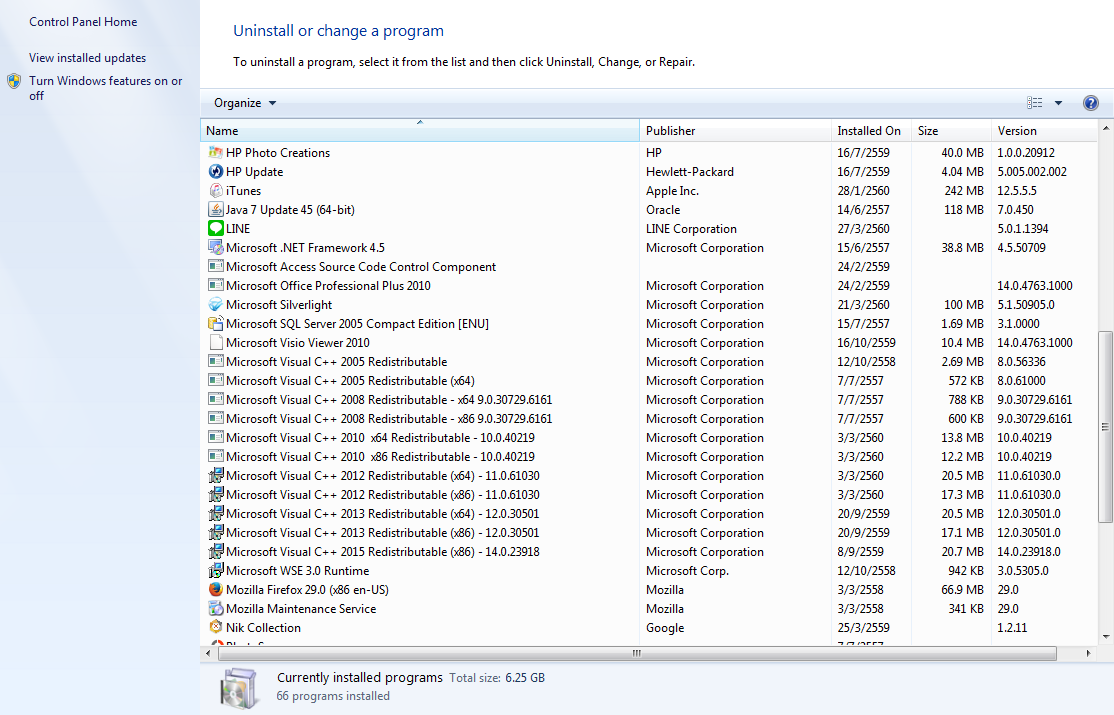The height and width of the screenshot is (715, 1114).
Task: Select the Microsoft Silverlight icon
Action: (215, 305)
